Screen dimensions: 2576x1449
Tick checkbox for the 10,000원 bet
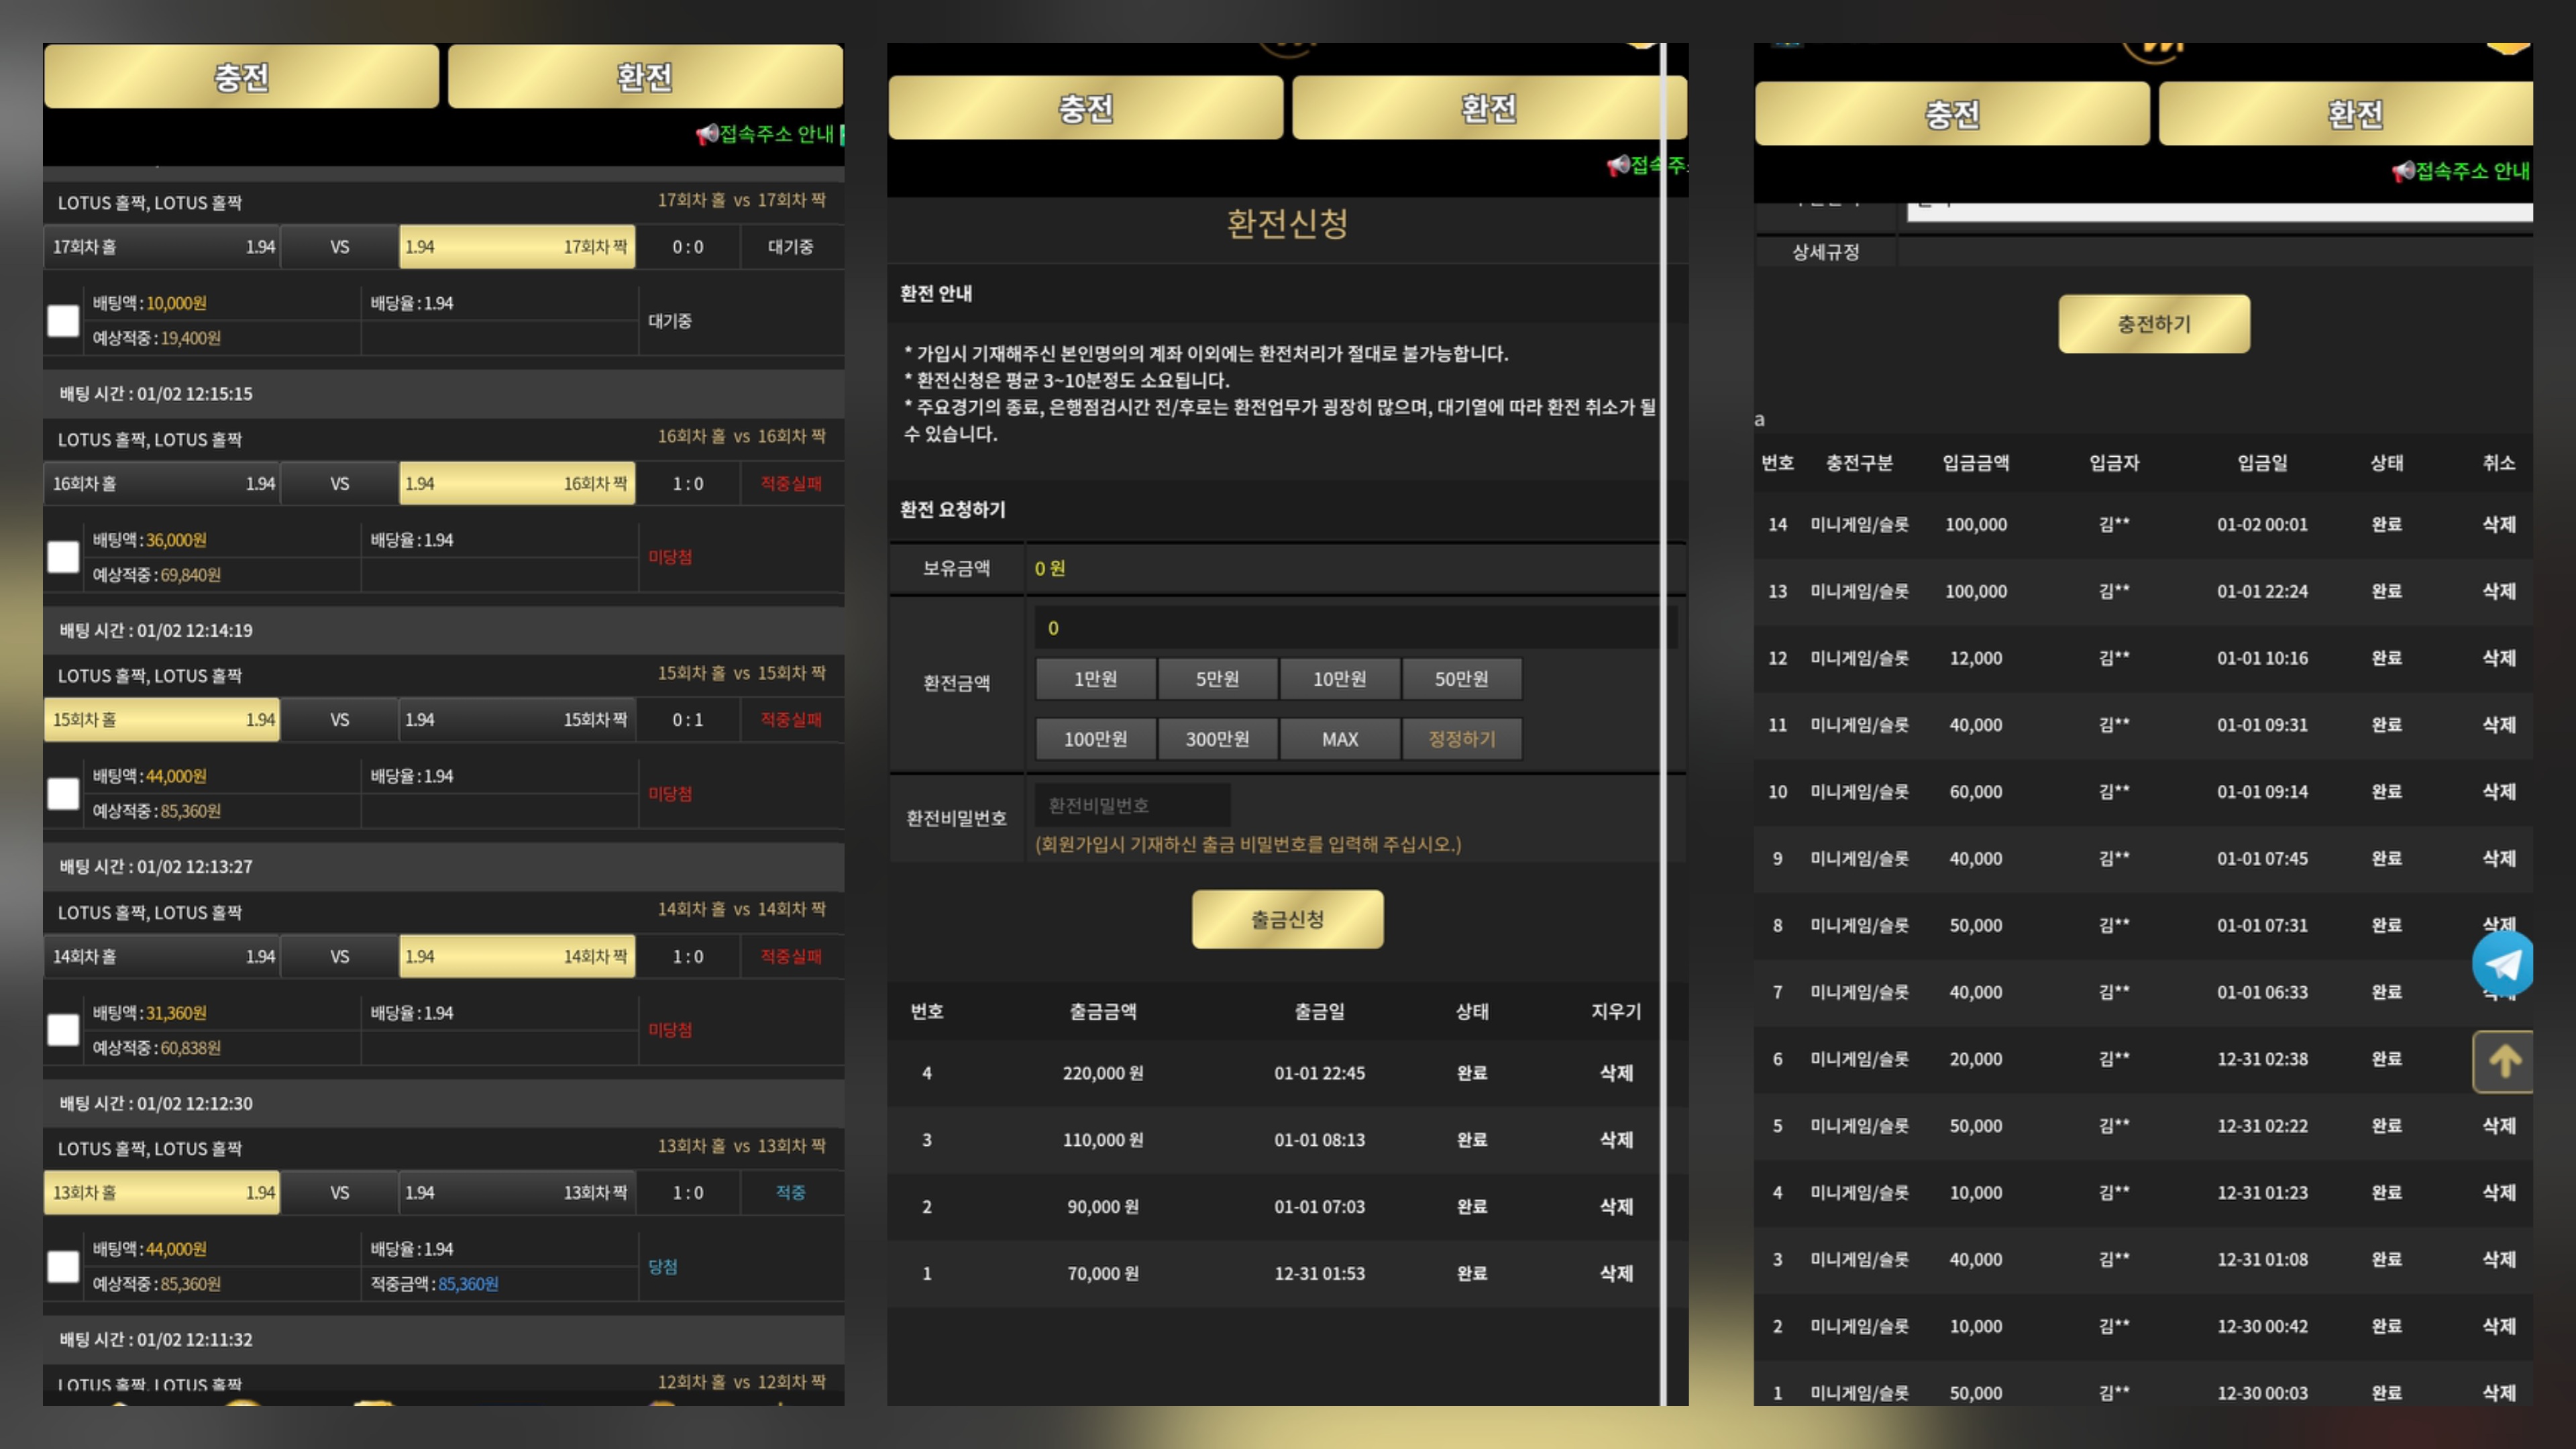(x=63, y=321)
